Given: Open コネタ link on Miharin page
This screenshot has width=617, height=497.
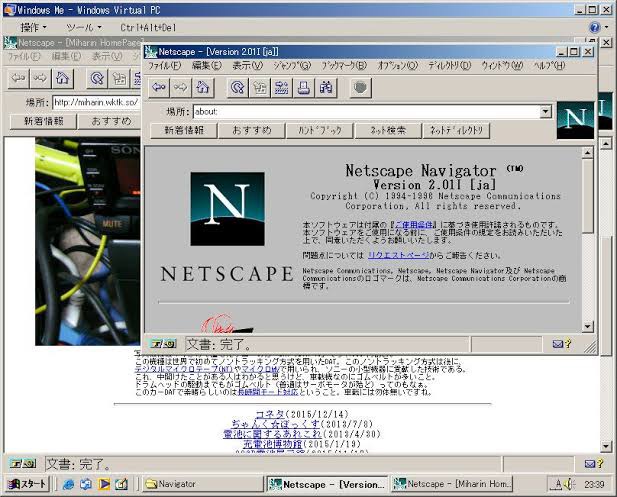Looking at the screenshot, I should 270,414.
